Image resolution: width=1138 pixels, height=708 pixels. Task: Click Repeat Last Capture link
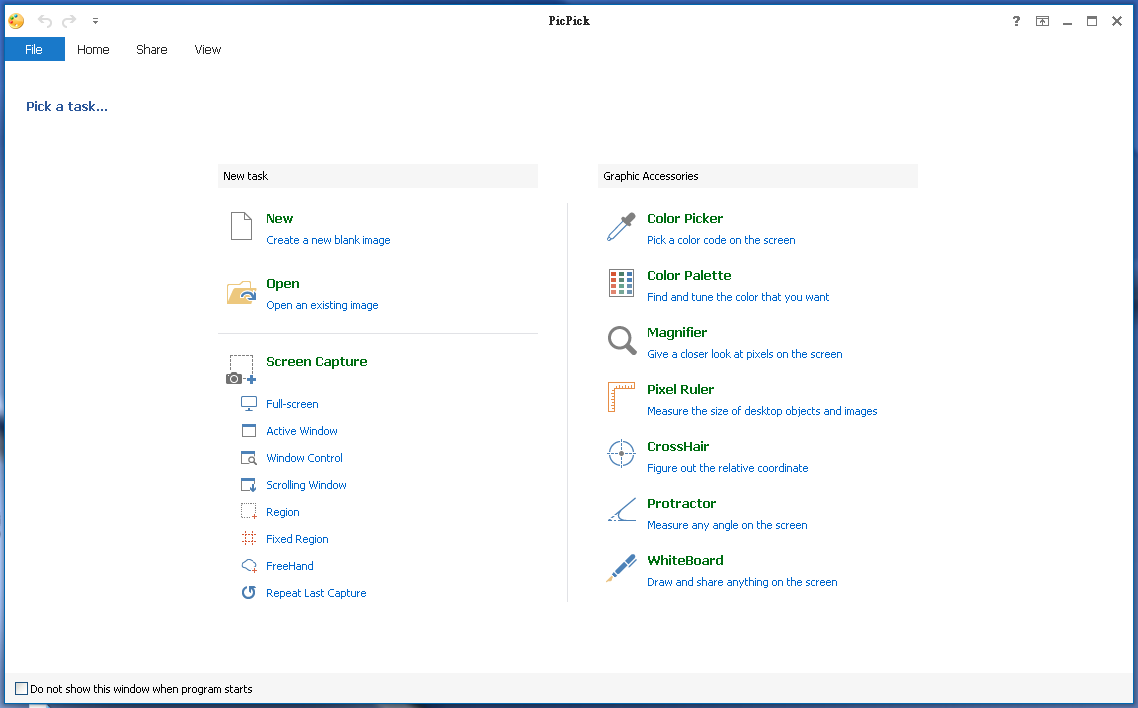(x=316, y=593)
